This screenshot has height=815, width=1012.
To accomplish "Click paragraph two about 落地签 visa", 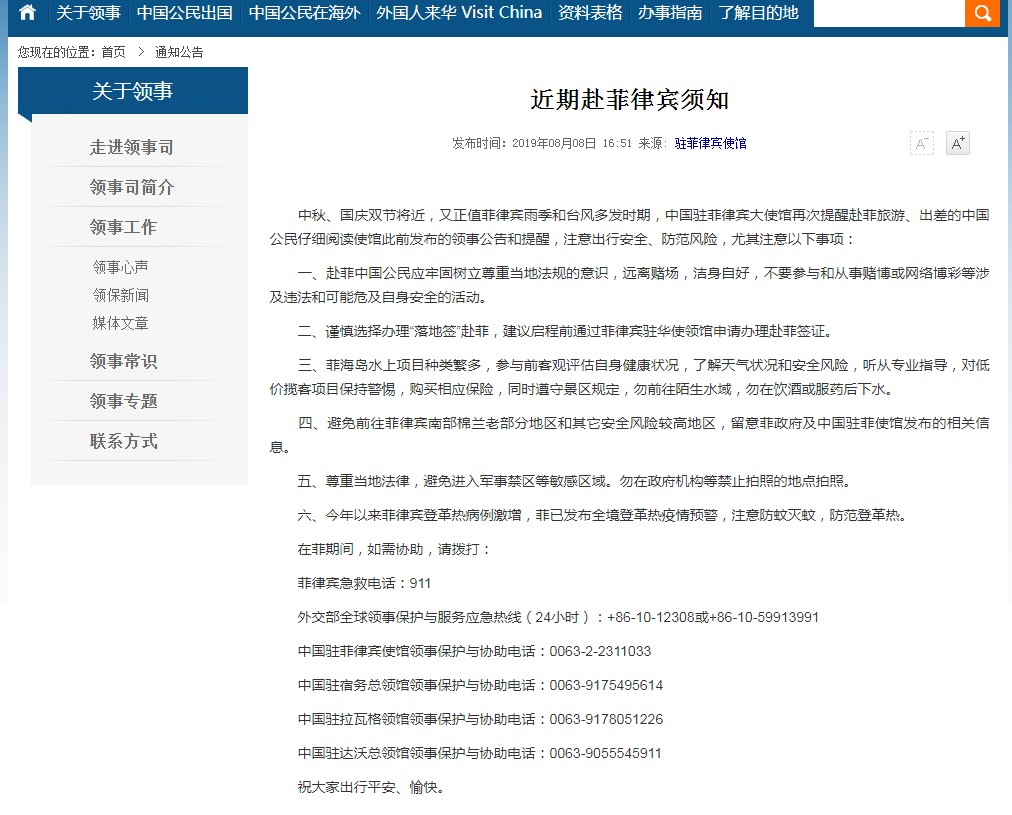I will pos(565,332).
